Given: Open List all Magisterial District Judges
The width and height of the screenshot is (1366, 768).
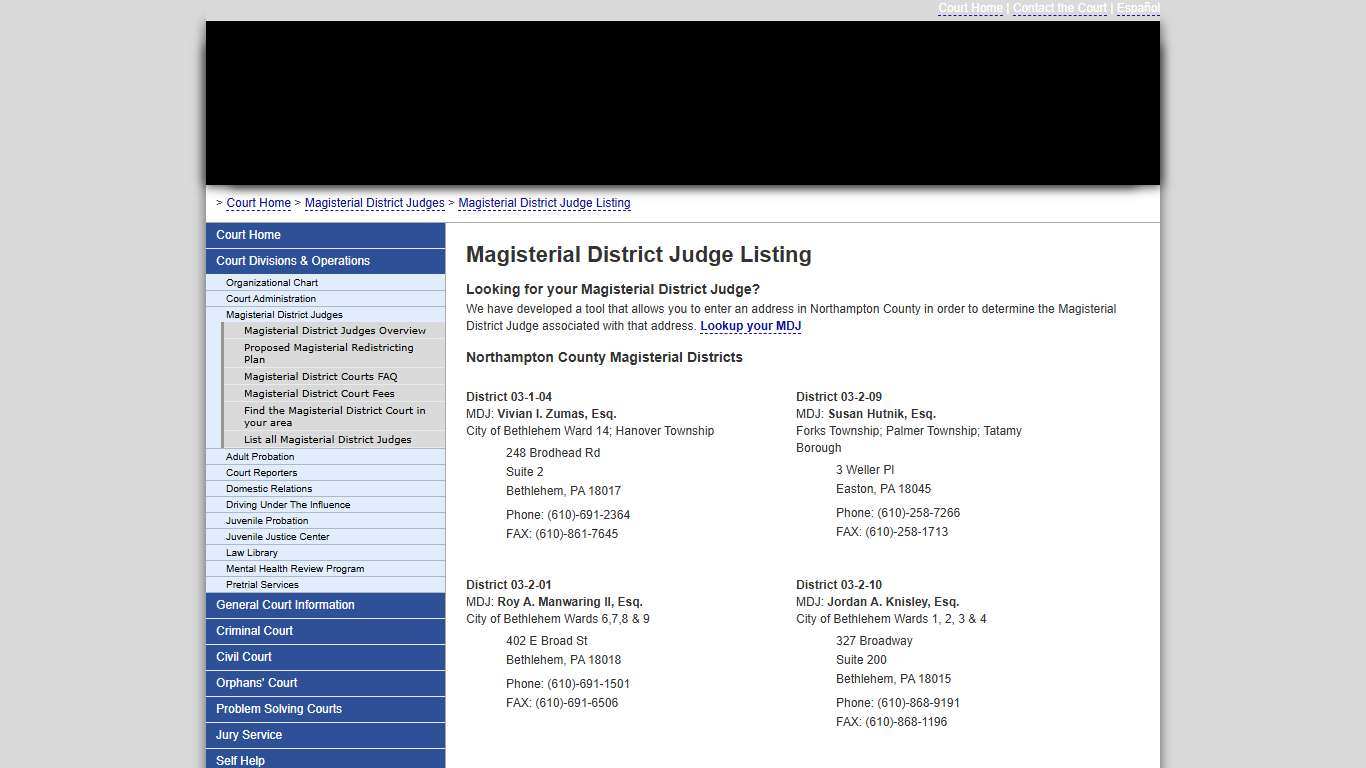Looking at the screenshot, I should (328, 439).
